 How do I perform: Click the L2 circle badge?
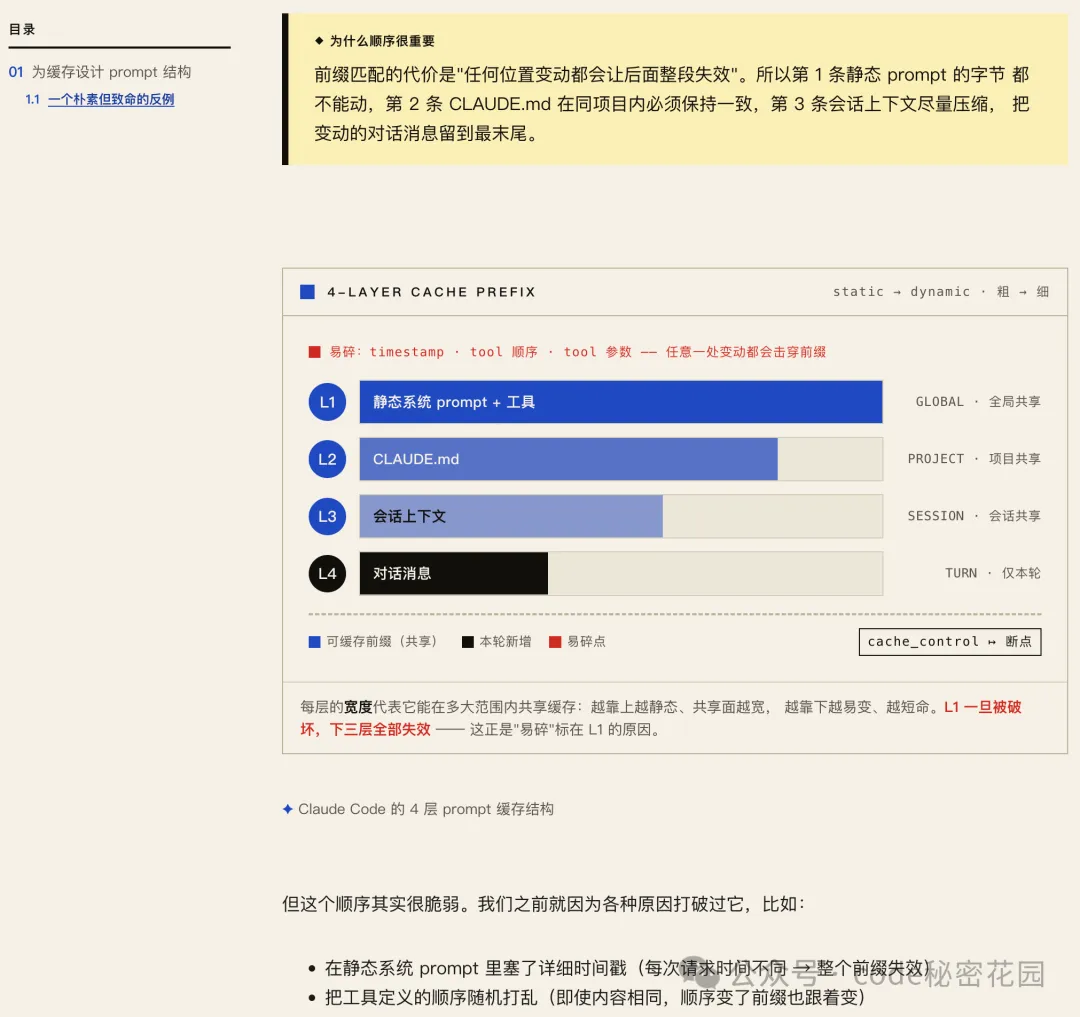[327, 459]
